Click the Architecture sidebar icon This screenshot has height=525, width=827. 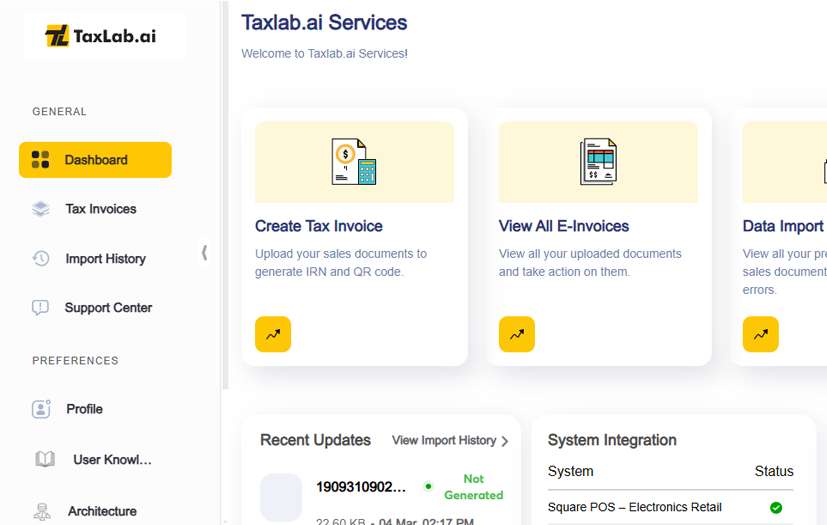coord(41,512)
